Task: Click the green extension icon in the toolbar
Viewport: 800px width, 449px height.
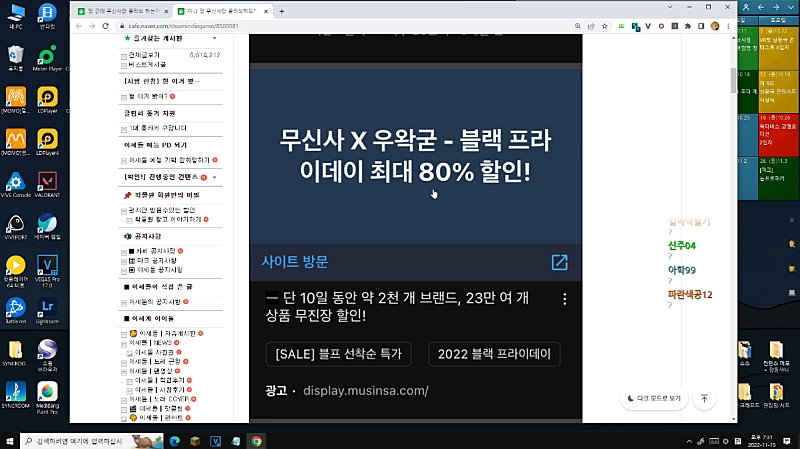Action: 621,26
